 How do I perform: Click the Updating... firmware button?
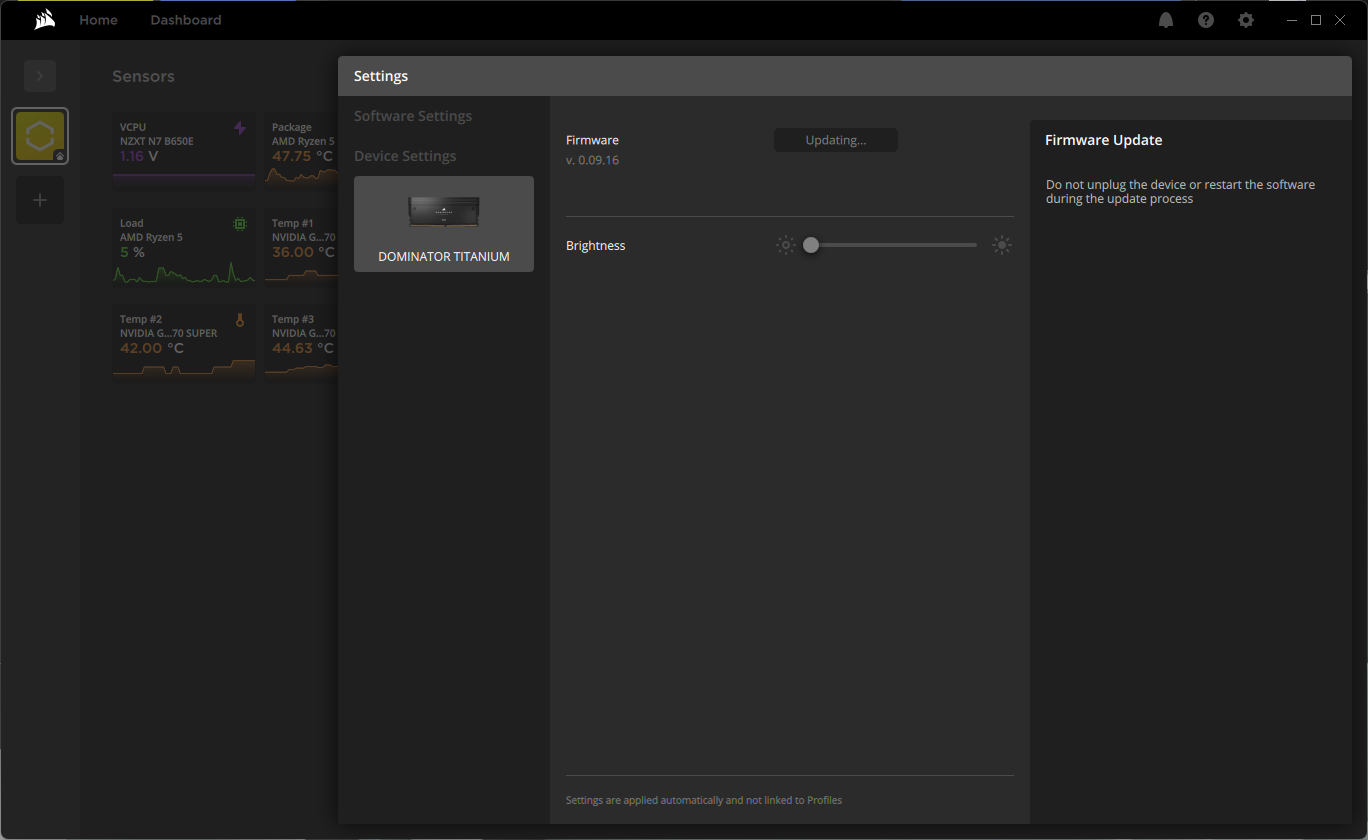(836, 140)
